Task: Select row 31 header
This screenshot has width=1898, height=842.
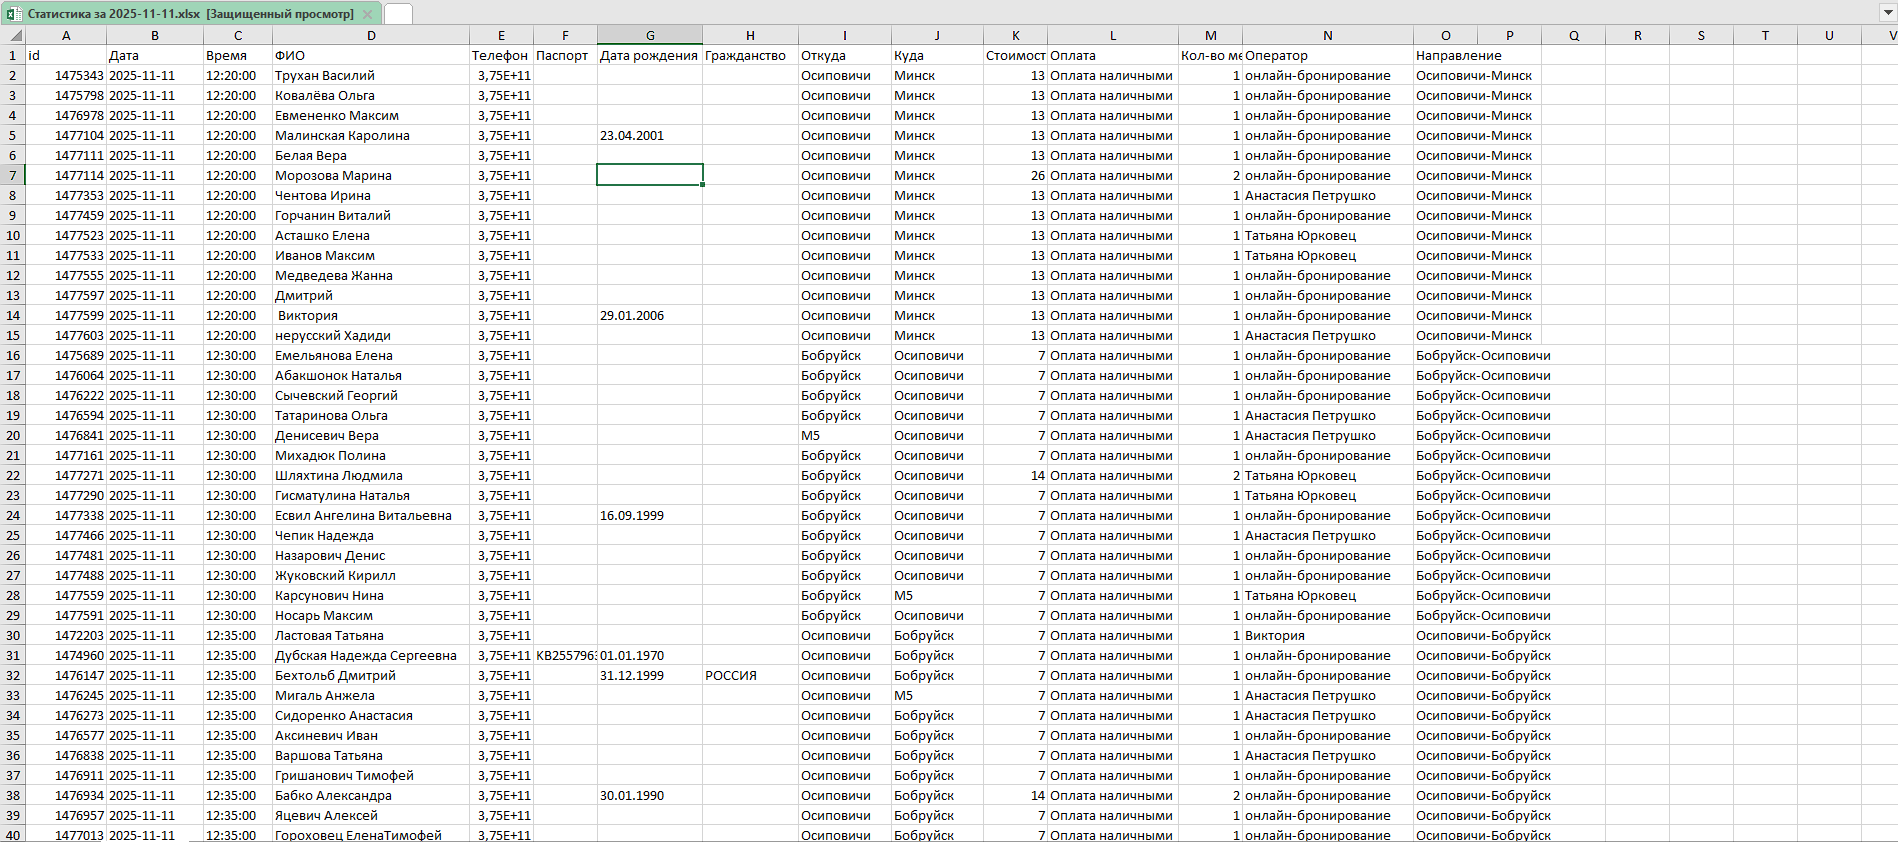Action: click(13, 655)
